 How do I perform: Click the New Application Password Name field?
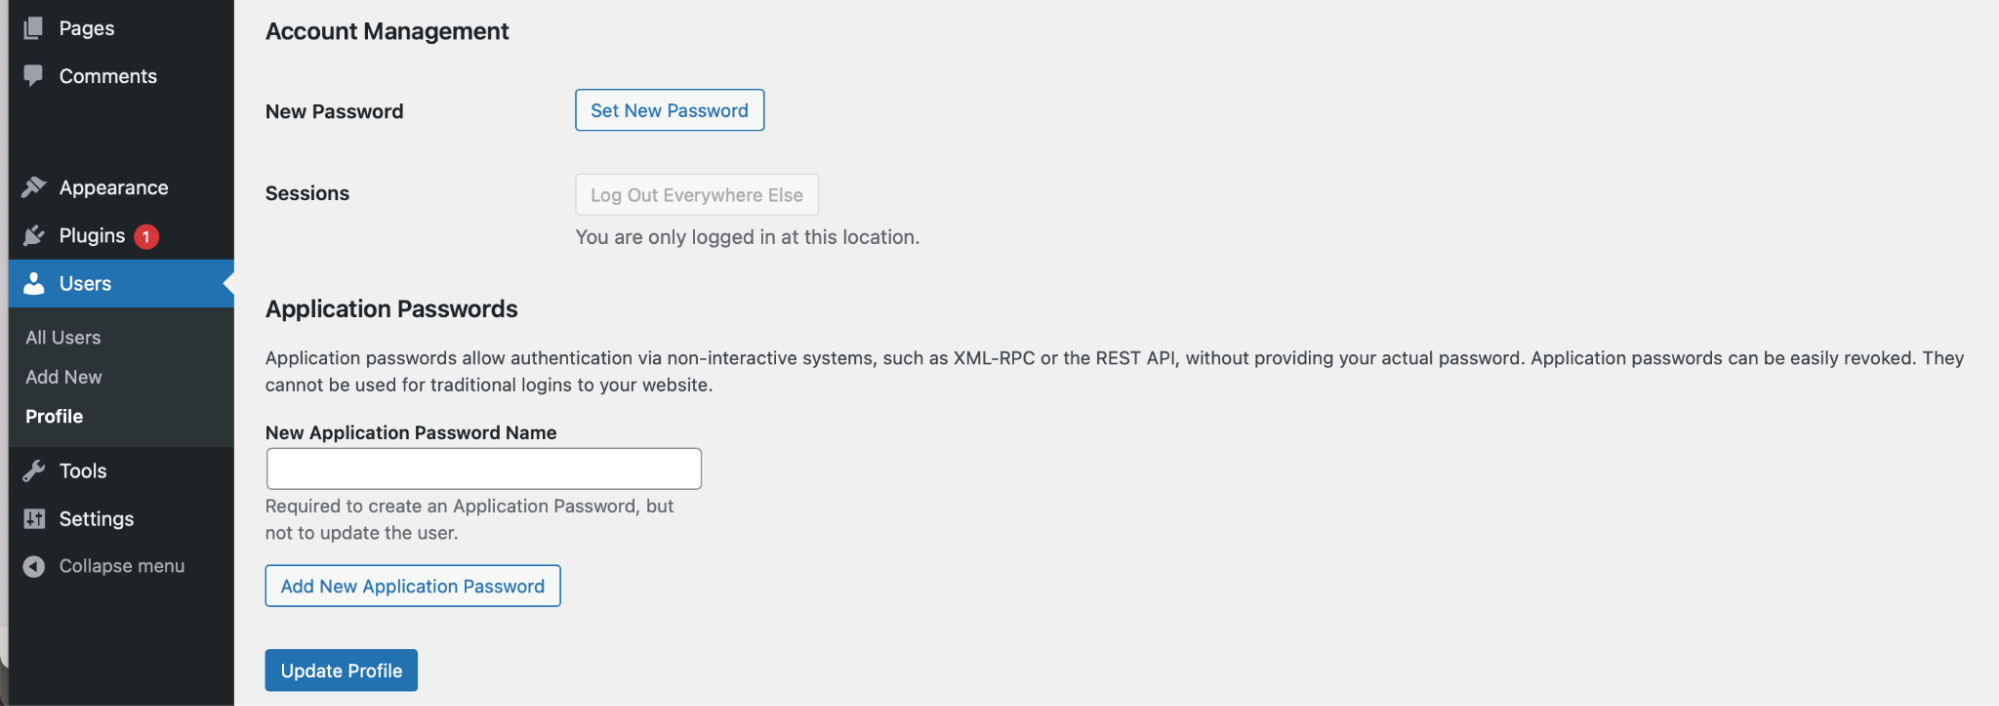pos(483,468)
